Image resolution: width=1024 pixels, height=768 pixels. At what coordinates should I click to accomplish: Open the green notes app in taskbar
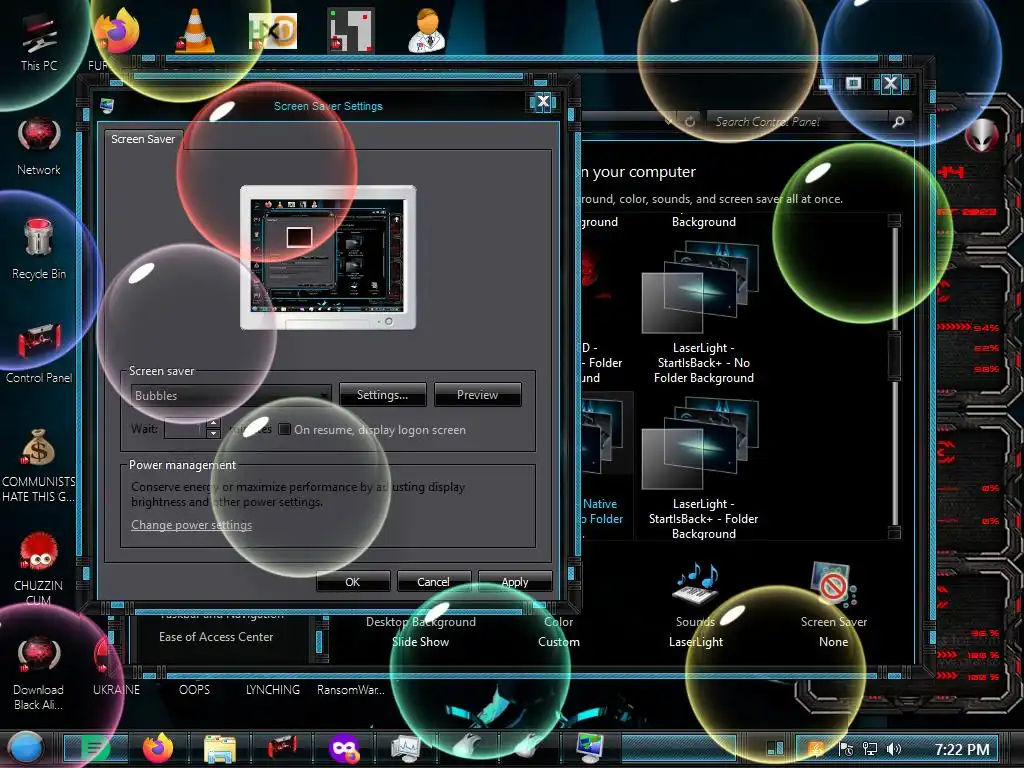click(x=95, y=748)
